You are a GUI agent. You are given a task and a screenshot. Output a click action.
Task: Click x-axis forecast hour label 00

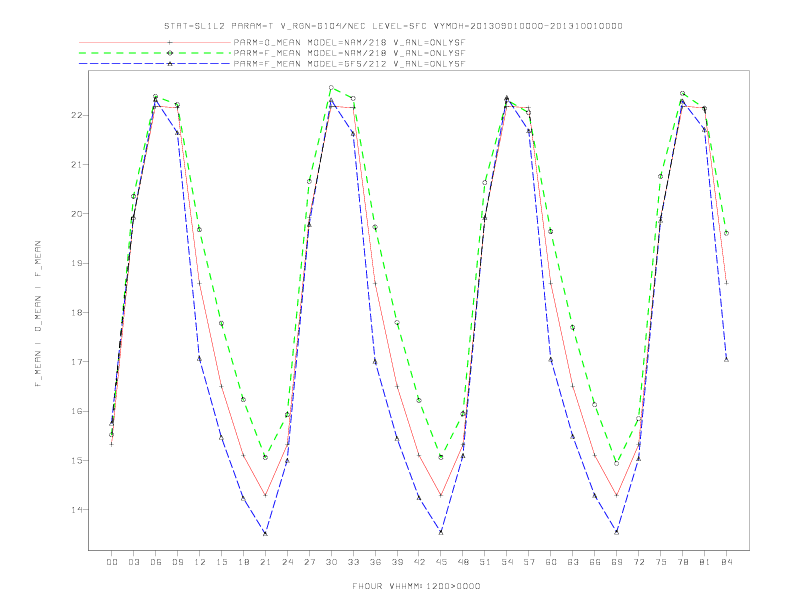tap(112, 562)
